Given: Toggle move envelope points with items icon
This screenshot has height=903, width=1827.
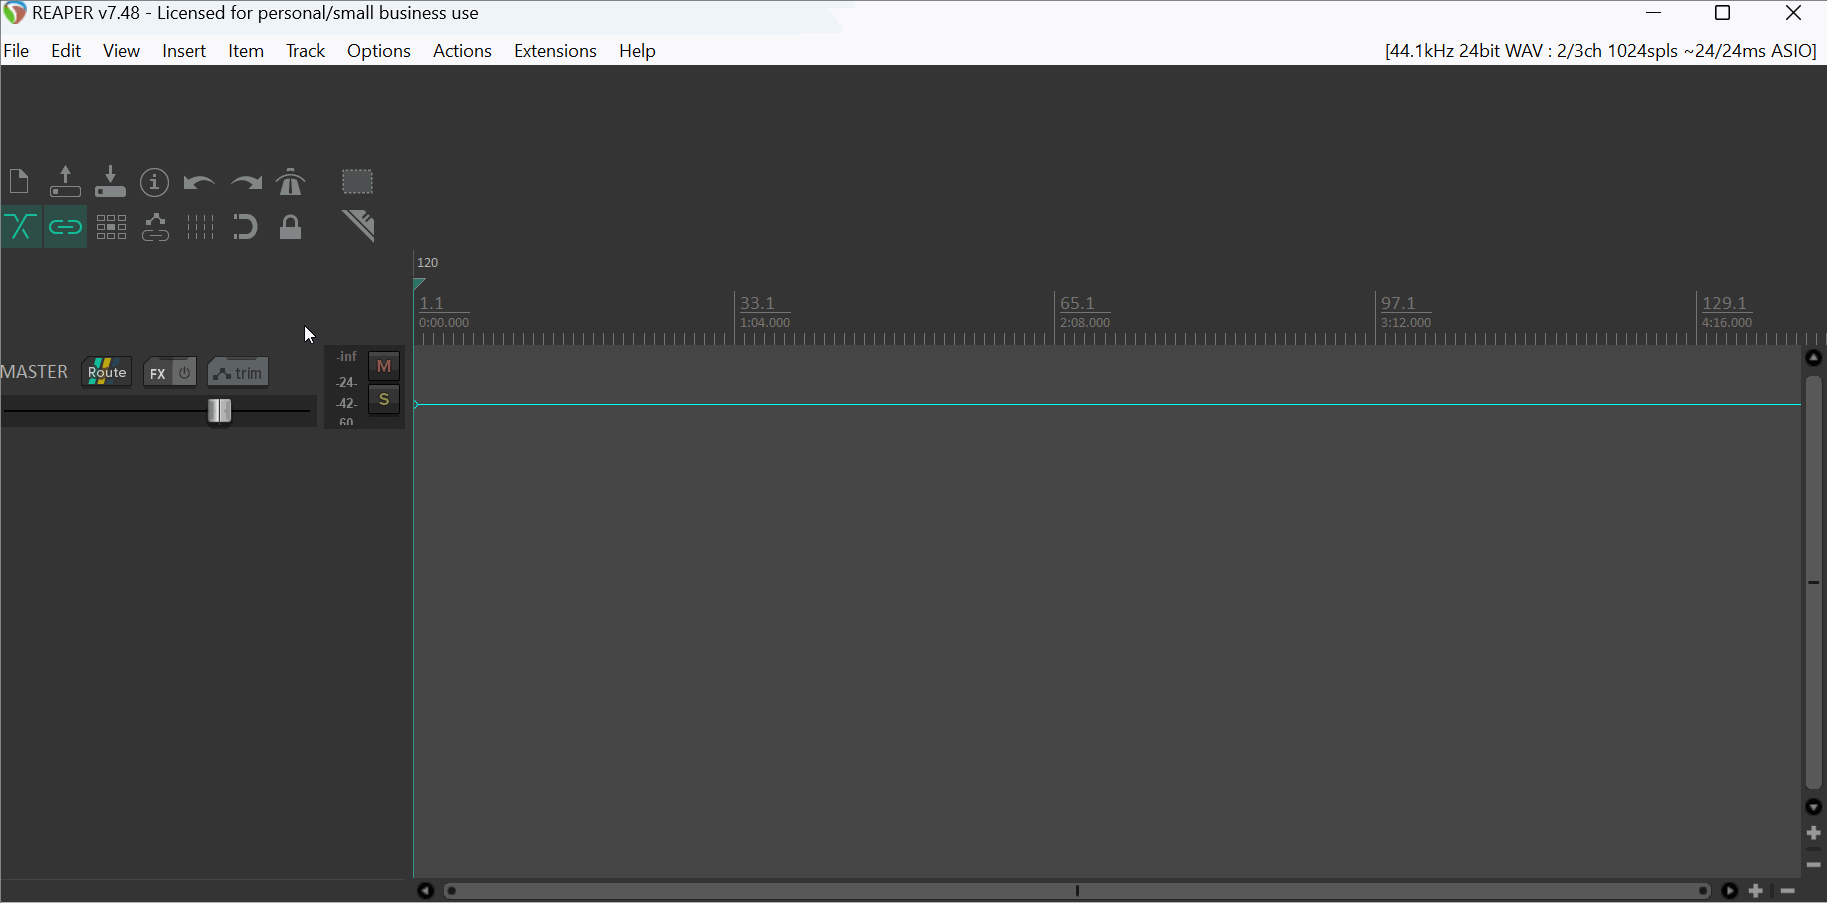Looking at the screenshot, I should coord(155,228).
